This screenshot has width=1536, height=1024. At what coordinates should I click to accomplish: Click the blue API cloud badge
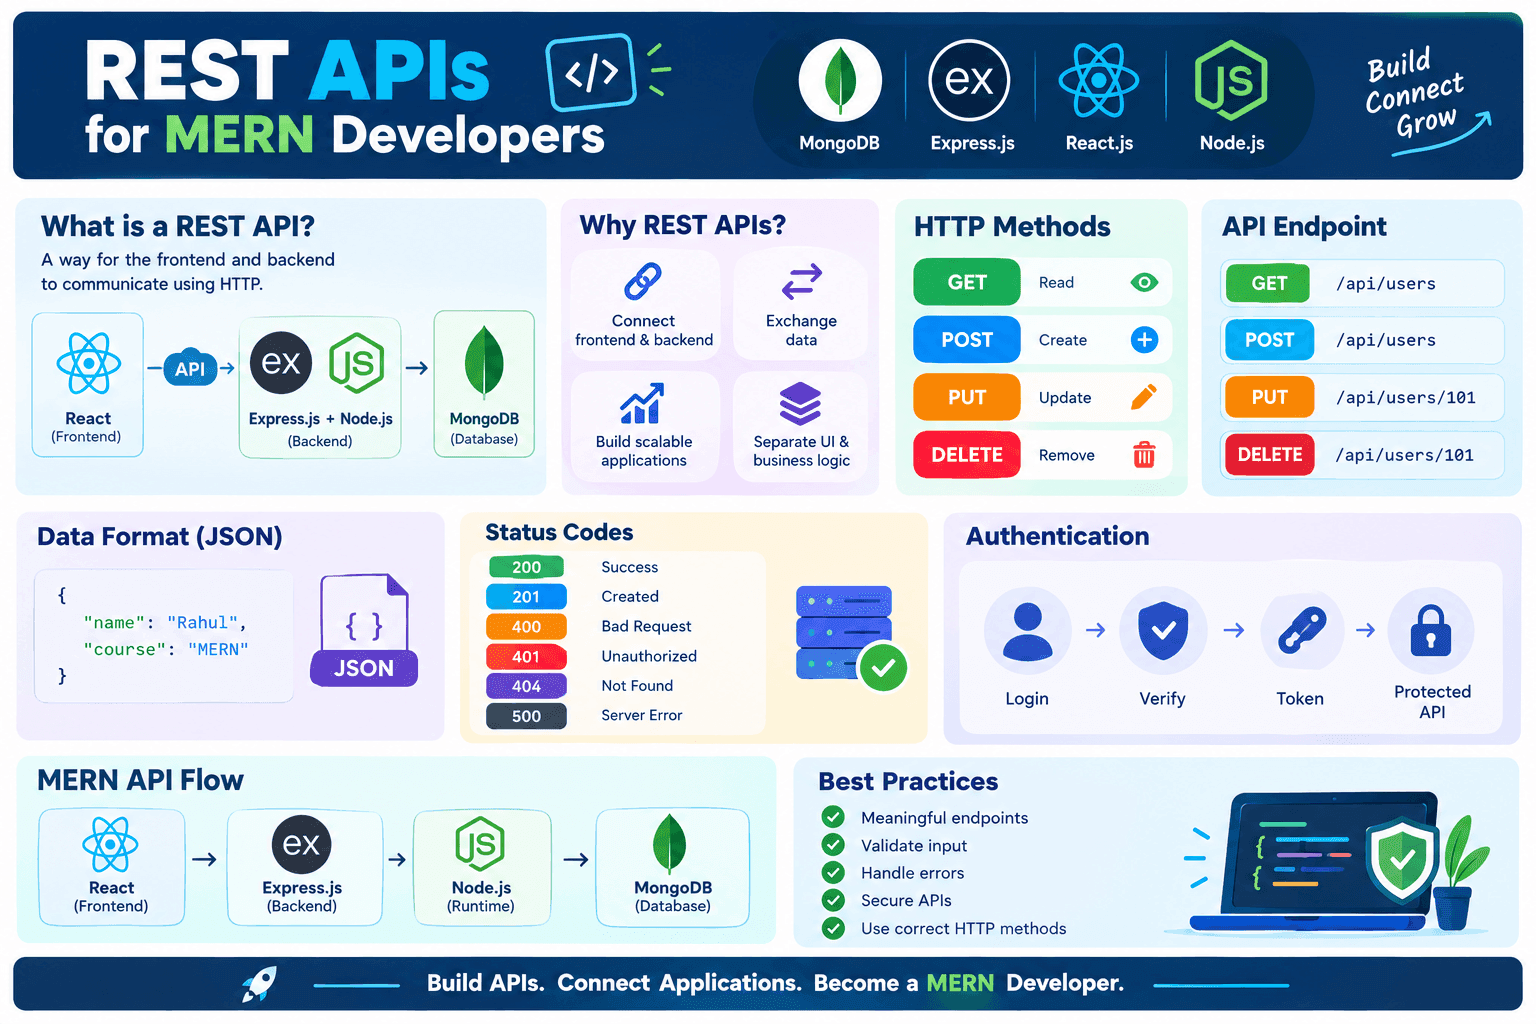point(190,368)
